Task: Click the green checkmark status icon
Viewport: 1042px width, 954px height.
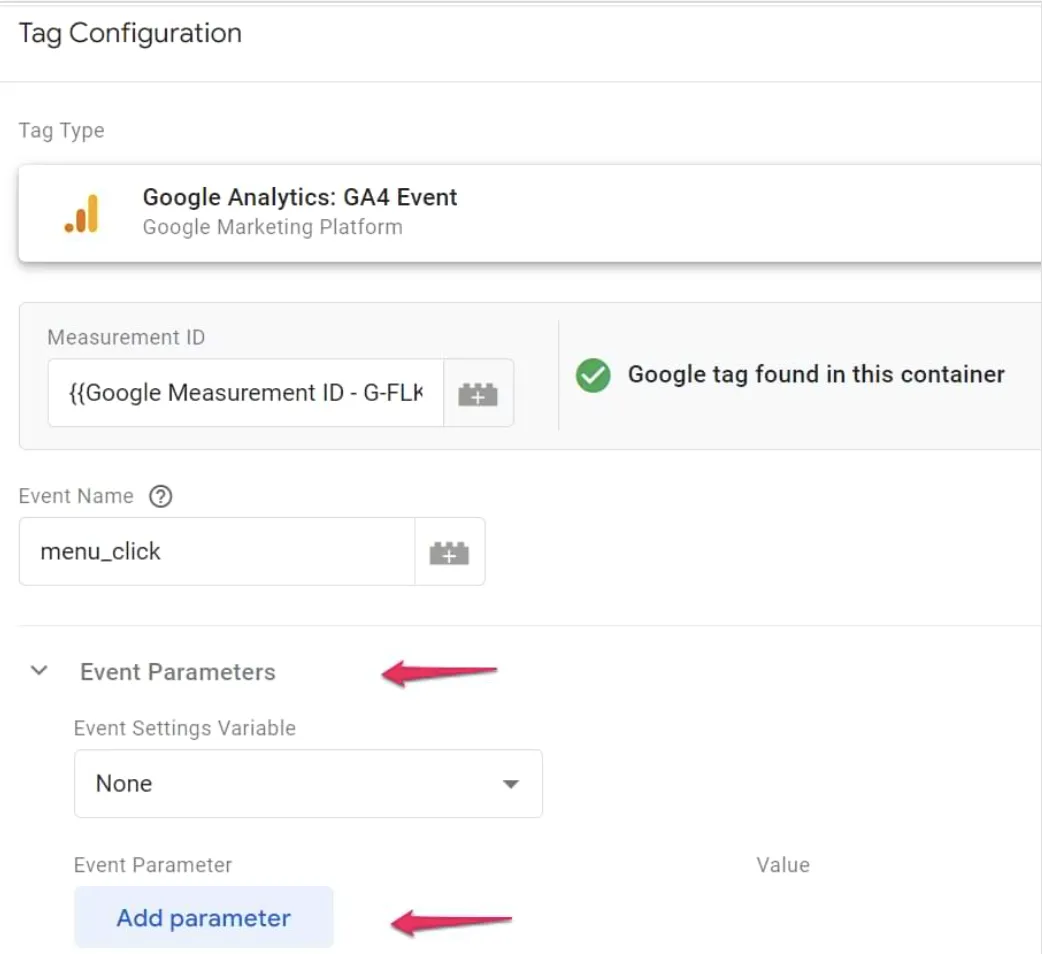Action: point(593,375)
